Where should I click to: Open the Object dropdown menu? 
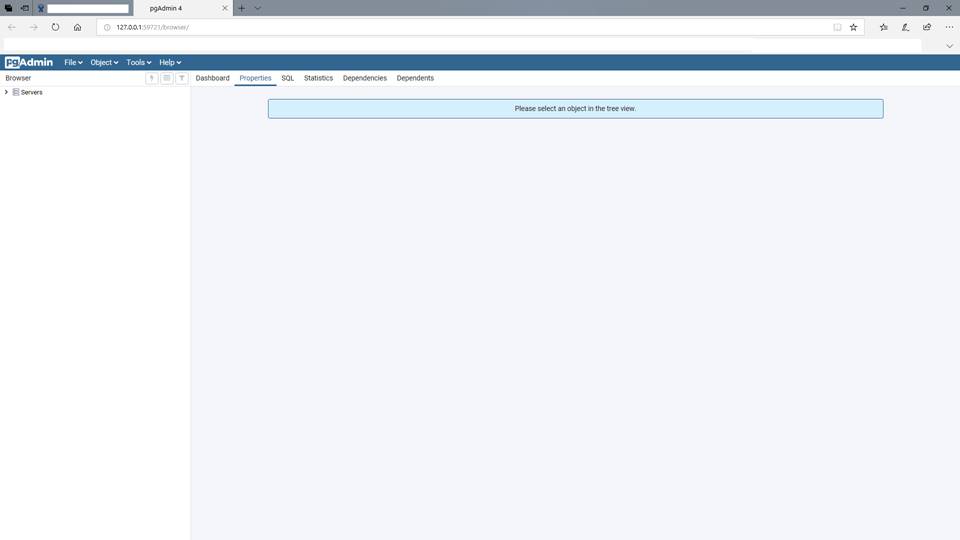pyautogui.click(x=104, y=62)
